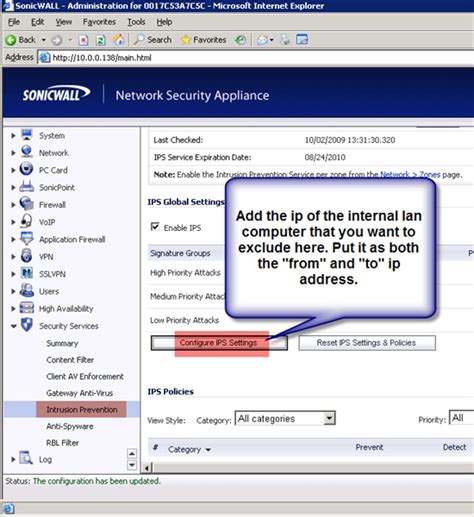Viewport: 474px width, 517px height.
Task: Click the Detect column header
Action: [454, 447]
